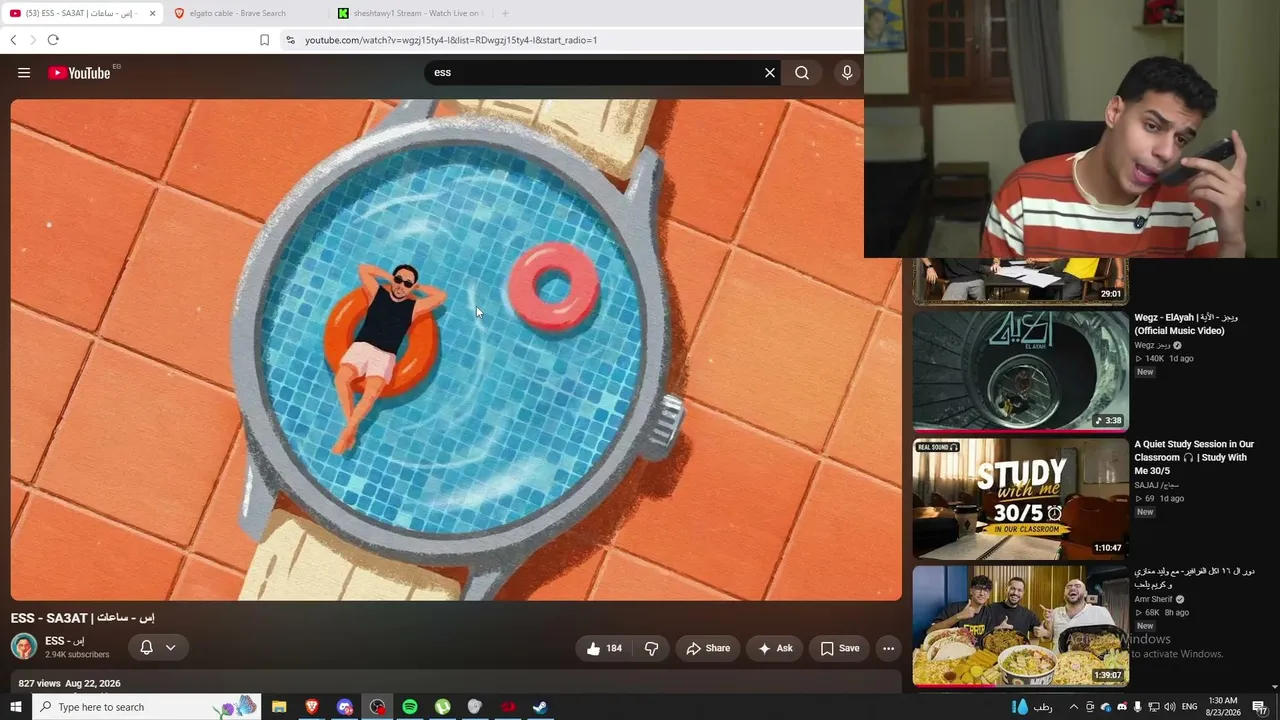Run the search with the magnifier button
Screen dimensions: 1280x720
tap(802, 73)
